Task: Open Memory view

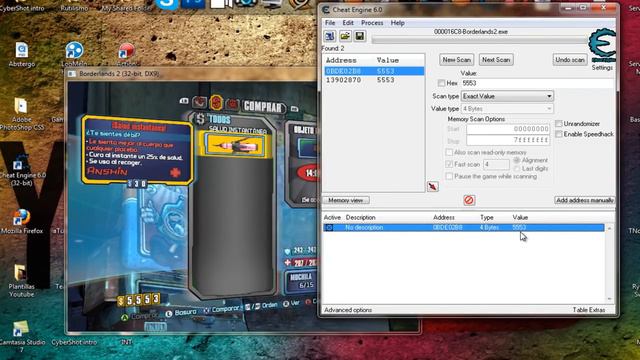Action: (x=346, y=200)
